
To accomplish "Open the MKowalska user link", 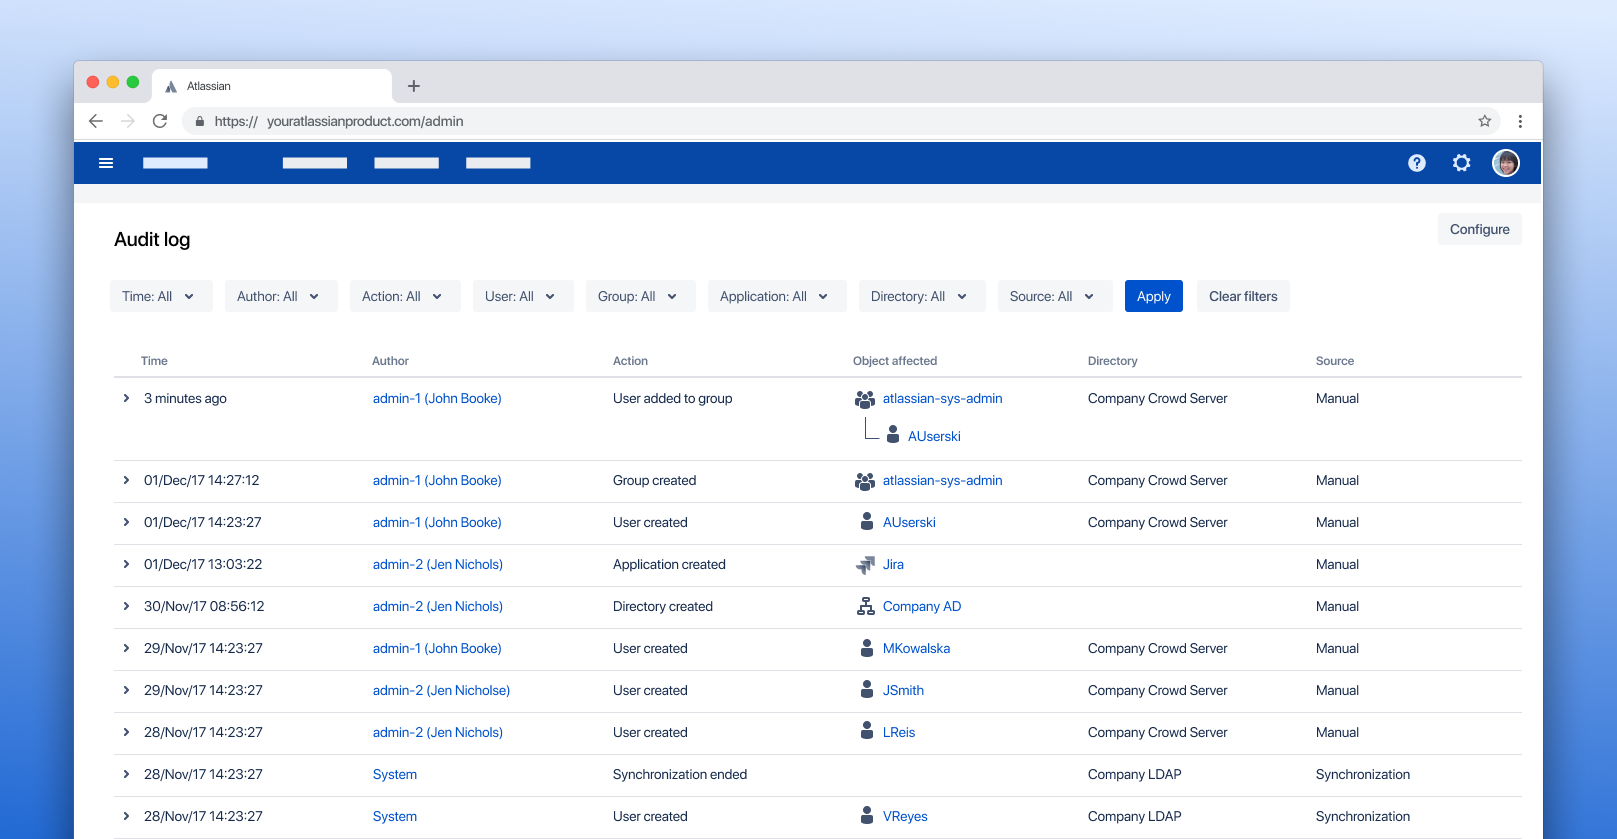I will (916, 648).
